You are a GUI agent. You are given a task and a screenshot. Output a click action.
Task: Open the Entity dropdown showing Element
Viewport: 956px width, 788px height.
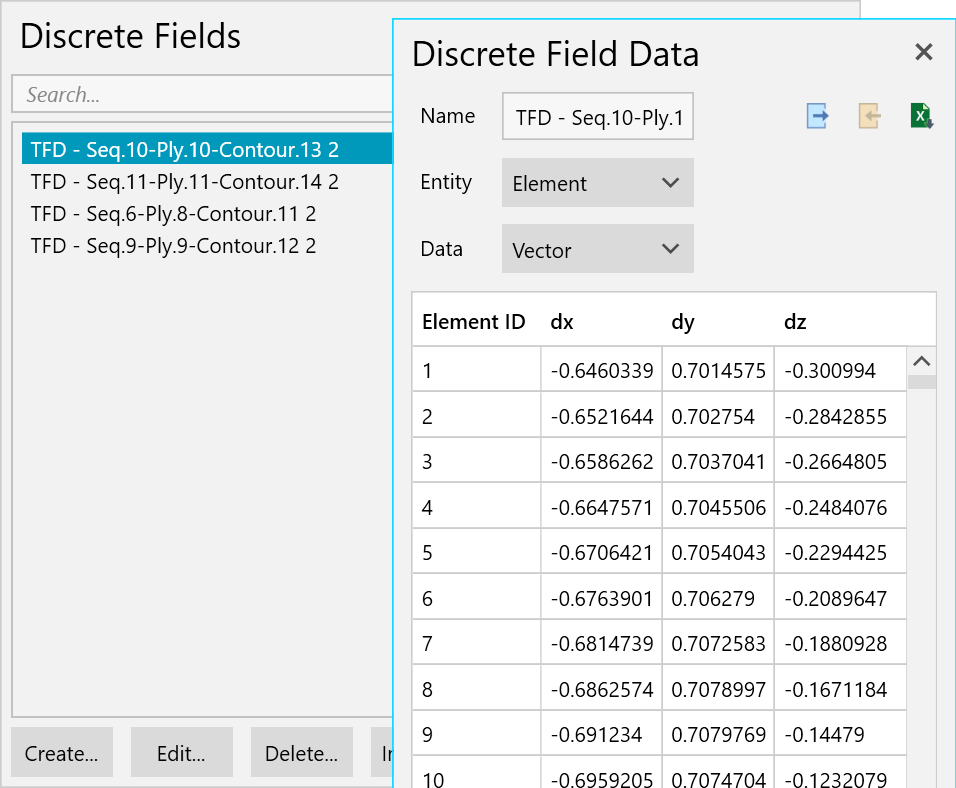coord(598,182)
